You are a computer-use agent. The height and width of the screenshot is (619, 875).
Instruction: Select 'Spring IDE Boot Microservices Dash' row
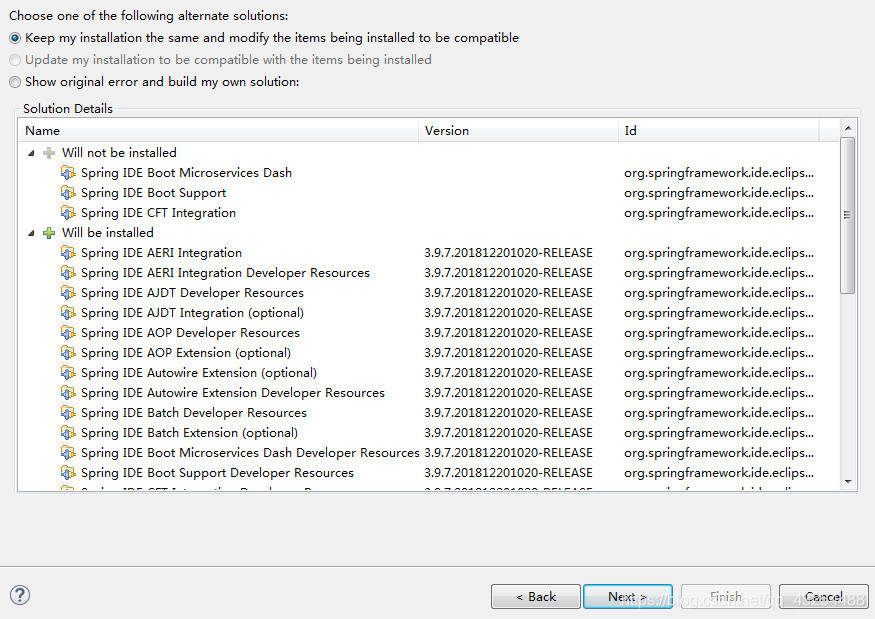tap(429, 173)
